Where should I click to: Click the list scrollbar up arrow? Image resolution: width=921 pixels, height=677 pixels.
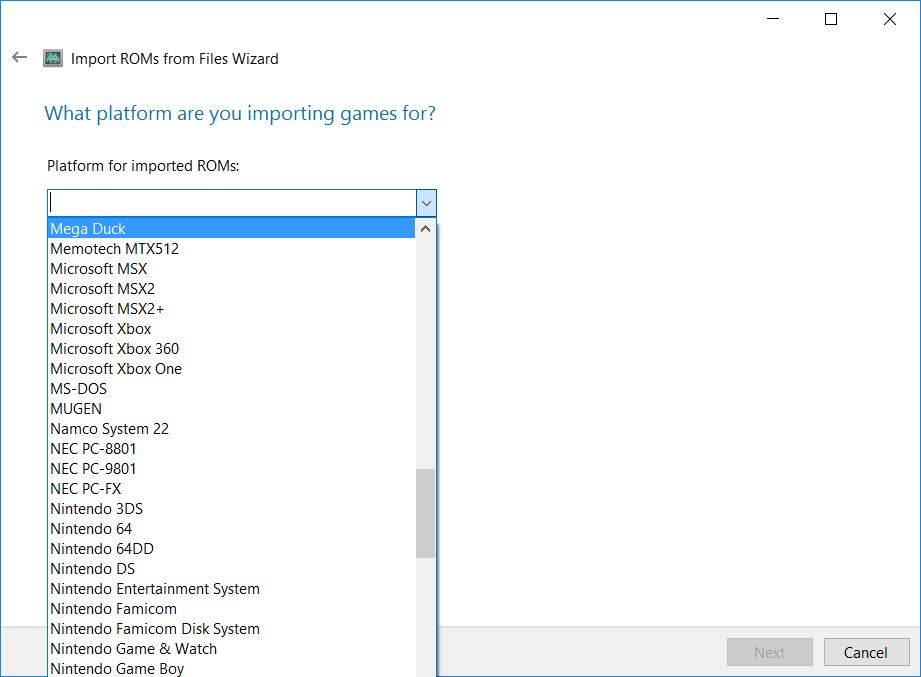tap(426, 229)
